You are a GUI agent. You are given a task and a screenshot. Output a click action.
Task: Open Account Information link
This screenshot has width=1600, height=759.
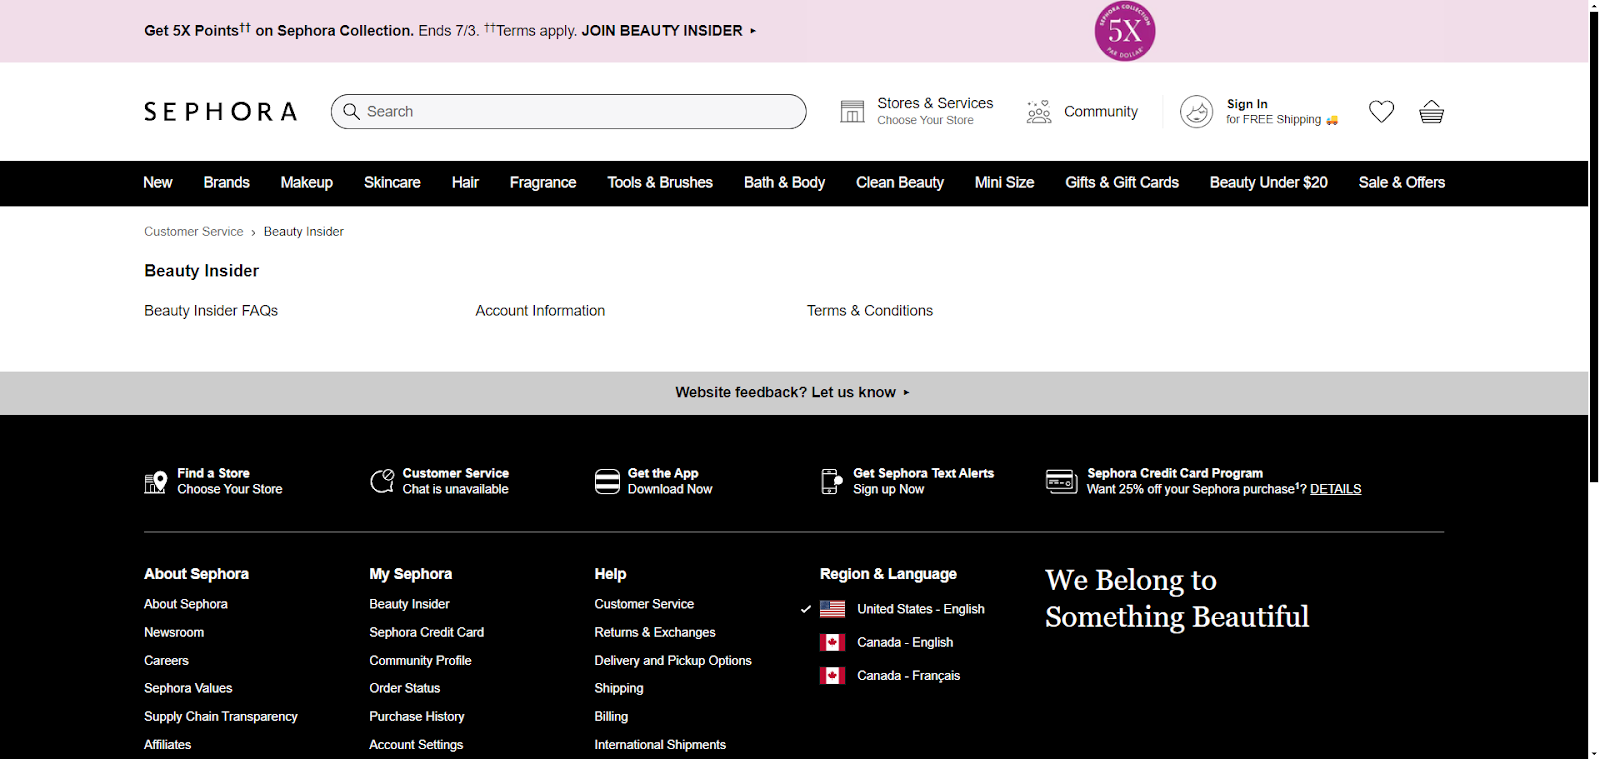[540, 311]
